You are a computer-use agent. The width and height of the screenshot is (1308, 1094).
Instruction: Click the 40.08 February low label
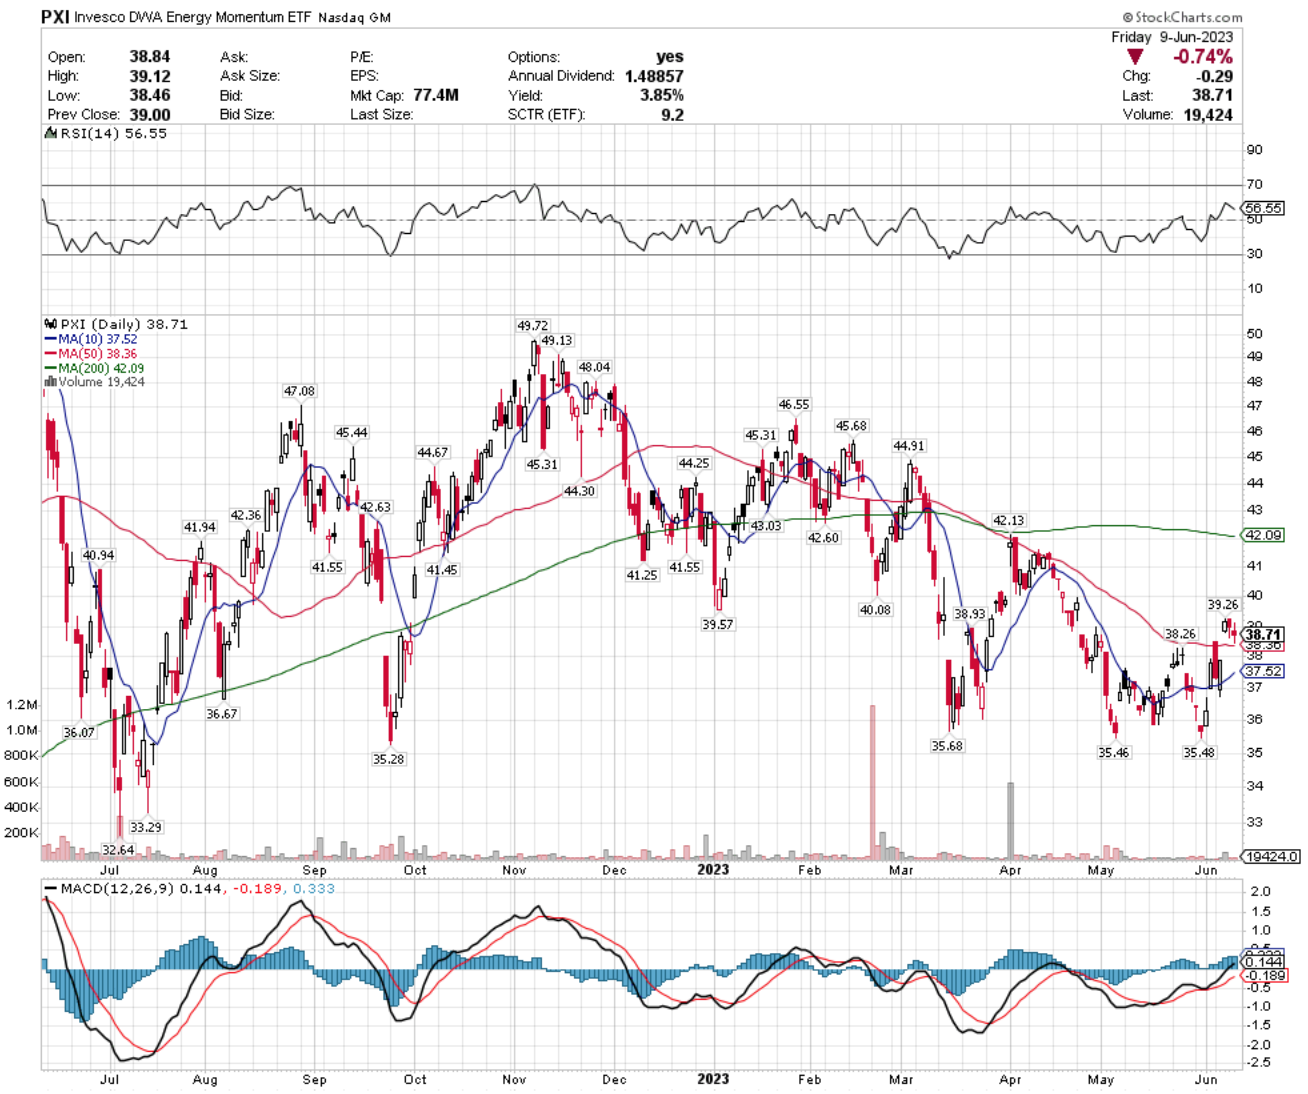875,609
